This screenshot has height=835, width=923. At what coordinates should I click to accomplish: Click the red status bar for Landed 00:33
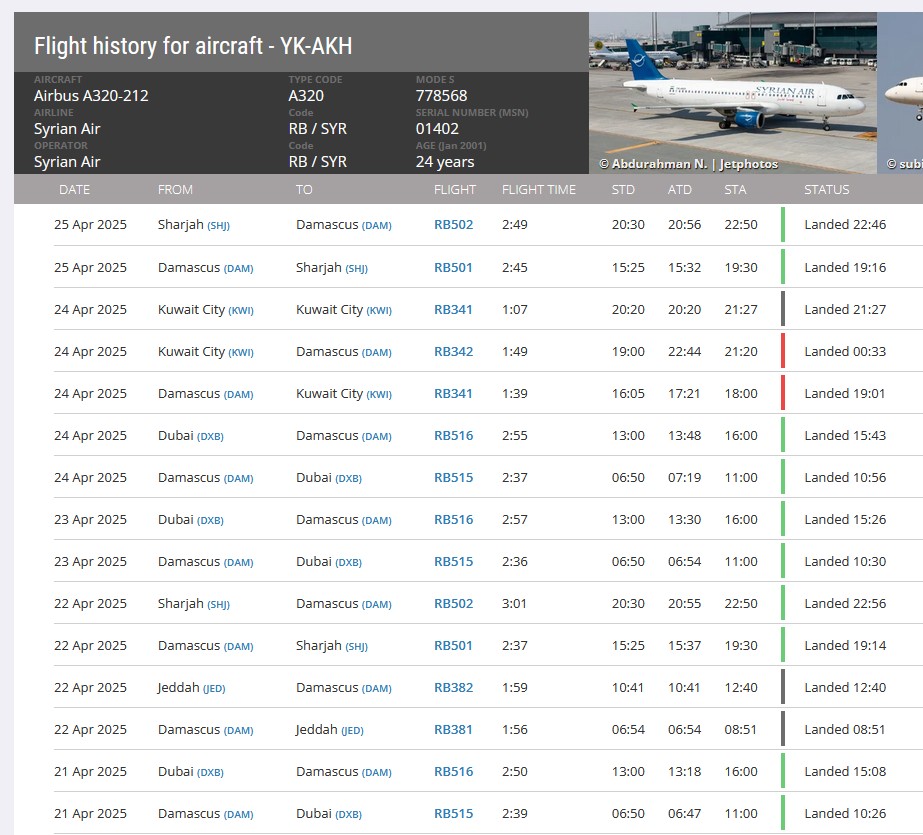pyautogui.click(x=783, y=351)
